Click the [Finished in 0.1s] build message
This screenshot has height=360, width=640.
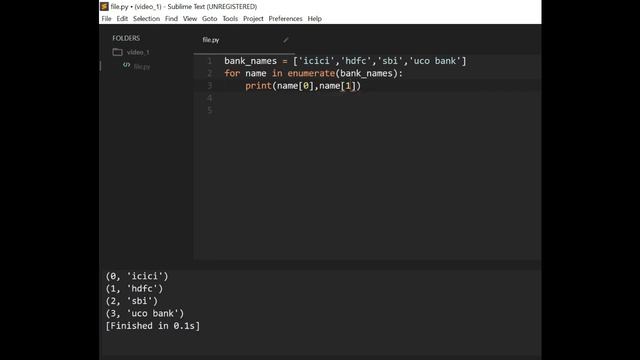153,326
